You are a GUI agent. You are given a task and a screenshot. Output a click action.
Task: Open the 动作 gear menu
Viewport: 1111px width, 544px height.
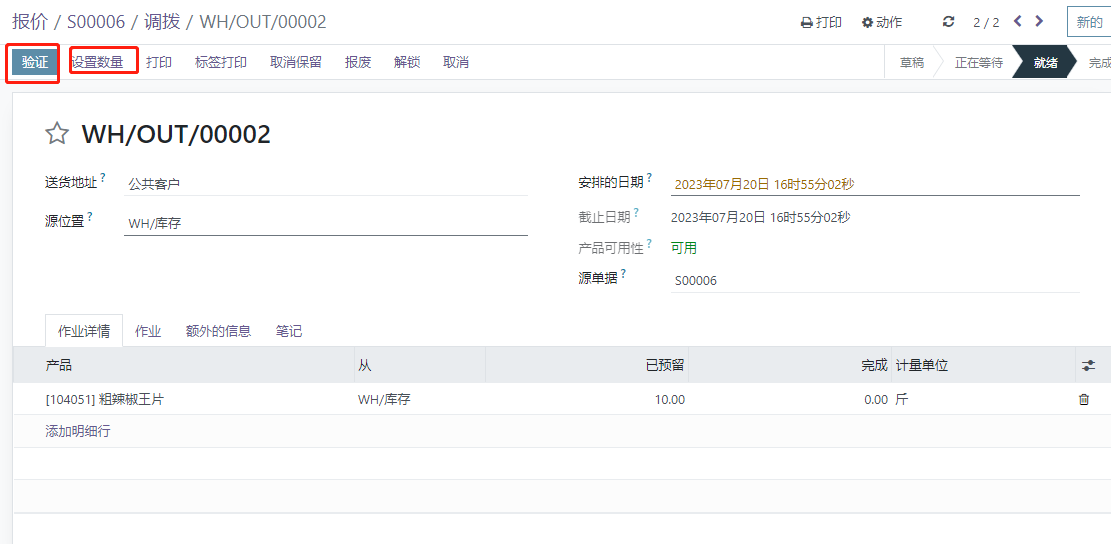coord(882,22)
